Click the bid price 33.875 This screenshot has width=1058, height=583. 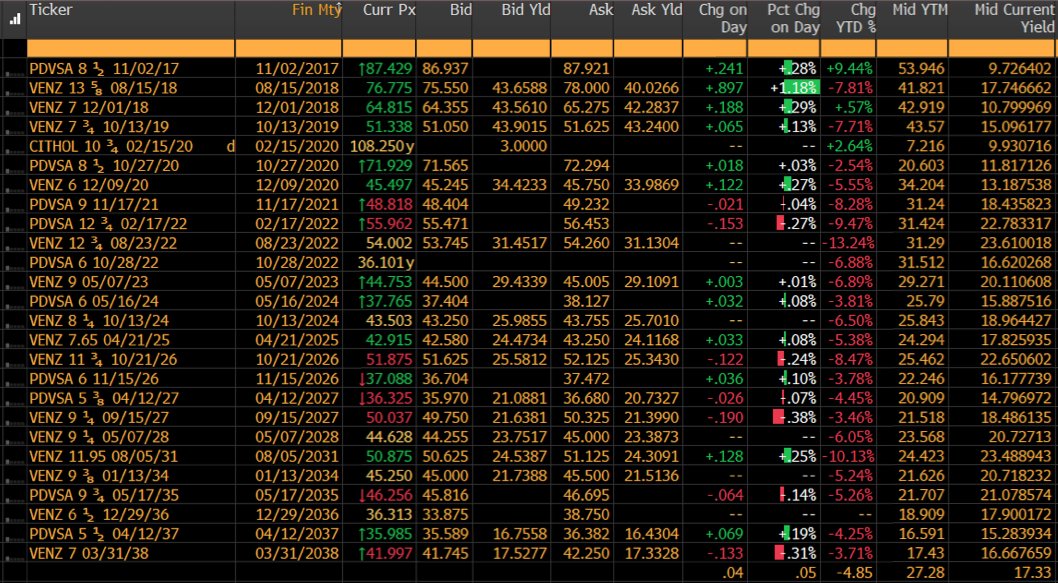[x=447, y=515]
